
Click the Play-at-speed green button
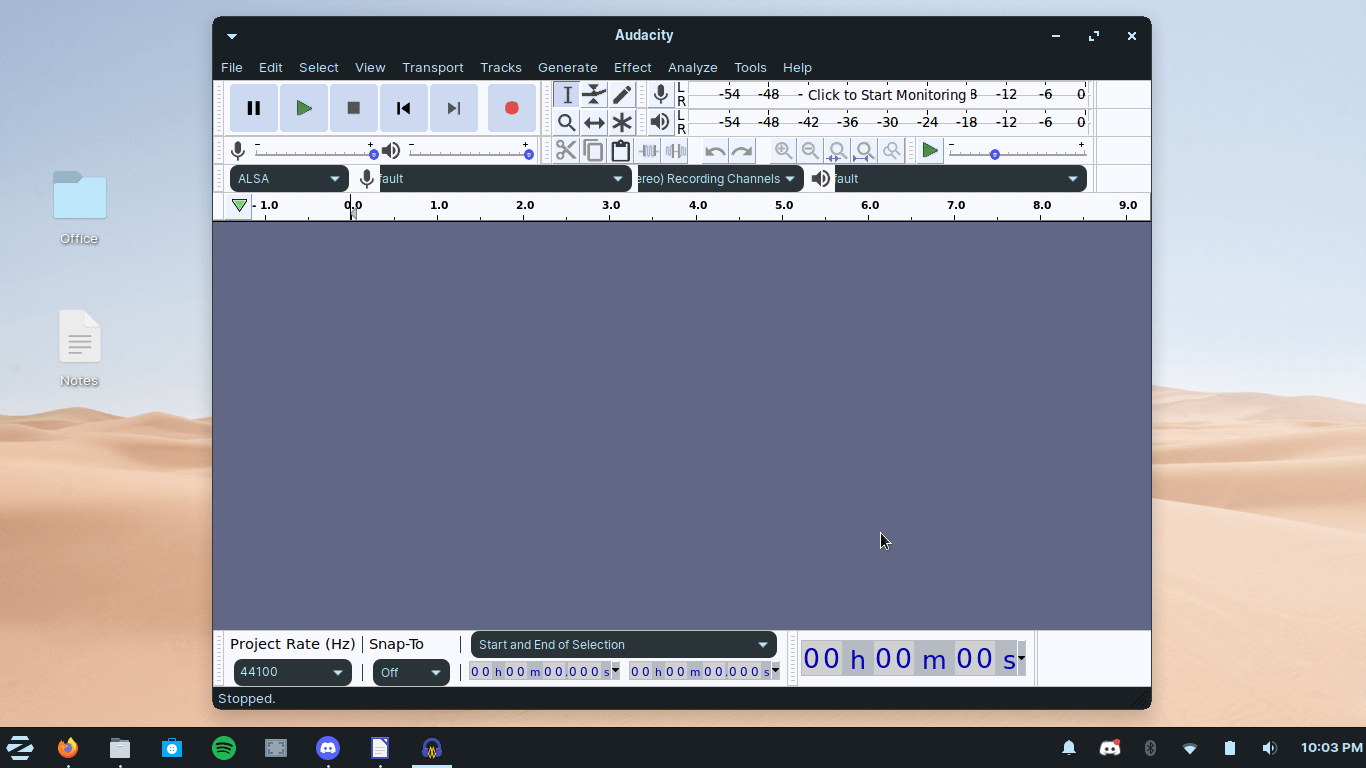pos(930,151)
